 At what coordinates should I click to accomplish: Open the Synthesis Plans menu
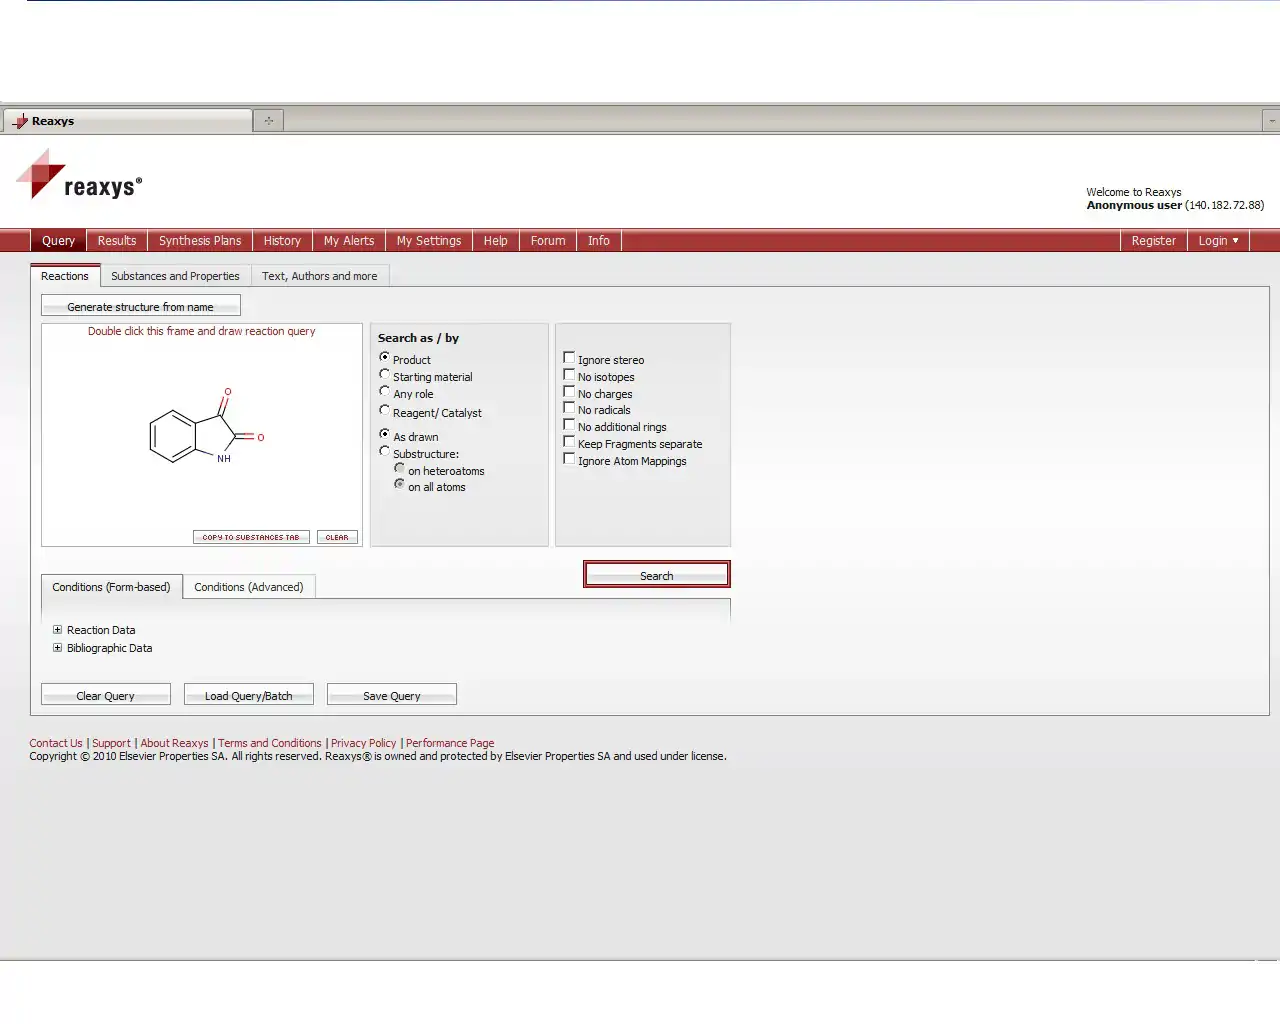click(200, 241)
